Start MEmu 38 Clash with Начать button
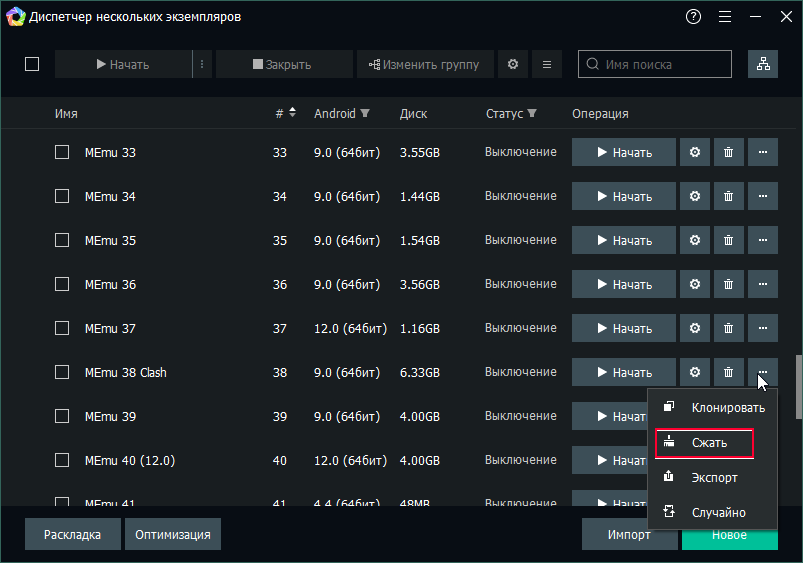Viewport: 803px width, 563px height. [x=624, y=372]
